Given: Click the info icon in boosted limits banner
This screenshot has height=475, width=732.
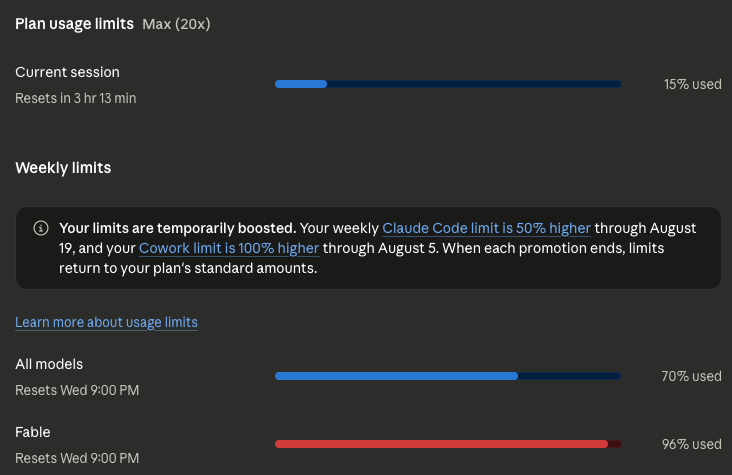Looking at the screenshot, I should pyautogui.click(x=41, y=228).
